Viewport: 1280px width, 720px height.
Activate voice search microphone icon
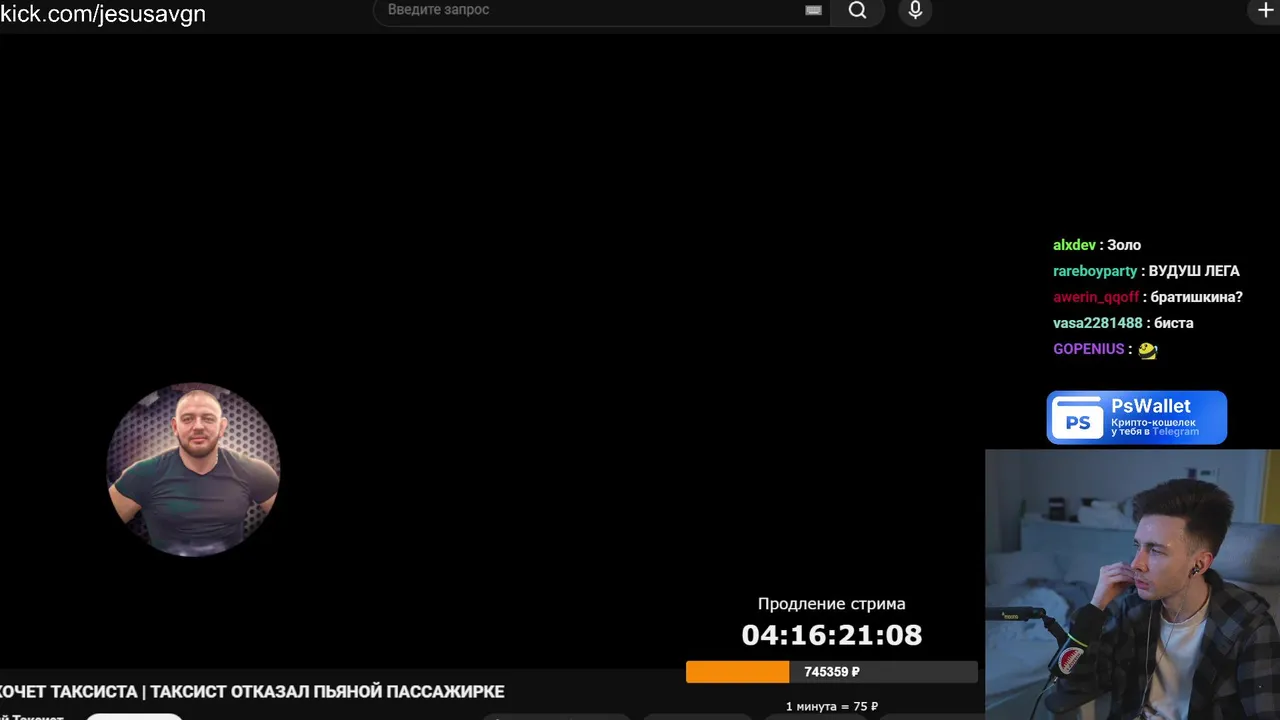pos(915,10)
